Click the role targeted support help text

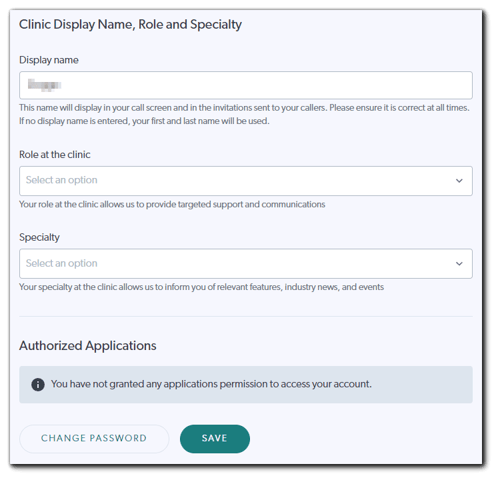(172, 204)
